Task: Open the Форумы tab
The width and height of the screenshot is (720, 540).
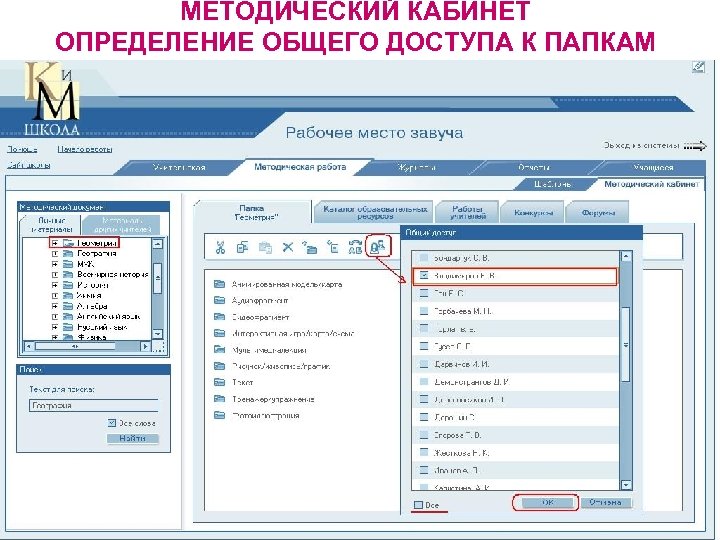Action: coord(598,213)
